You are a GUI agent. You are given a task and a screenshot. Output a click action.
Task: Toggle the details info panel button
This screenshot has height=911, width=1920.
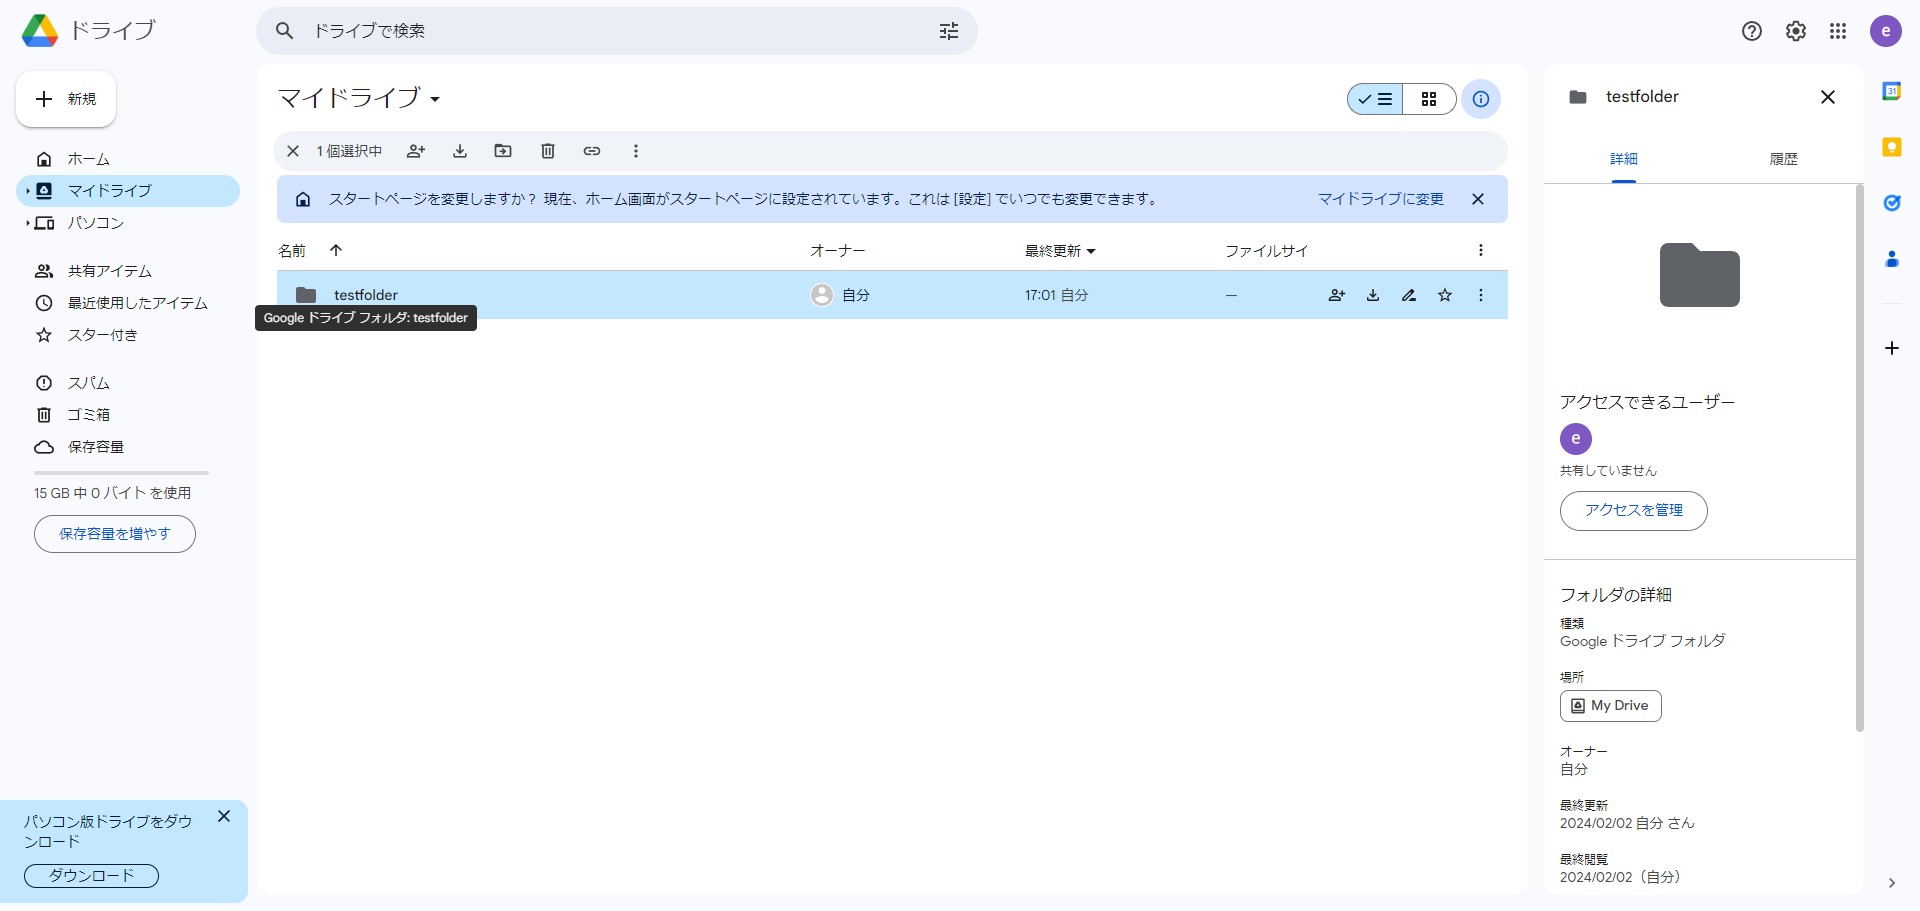pyautogui.click(x=1481, y=99)
